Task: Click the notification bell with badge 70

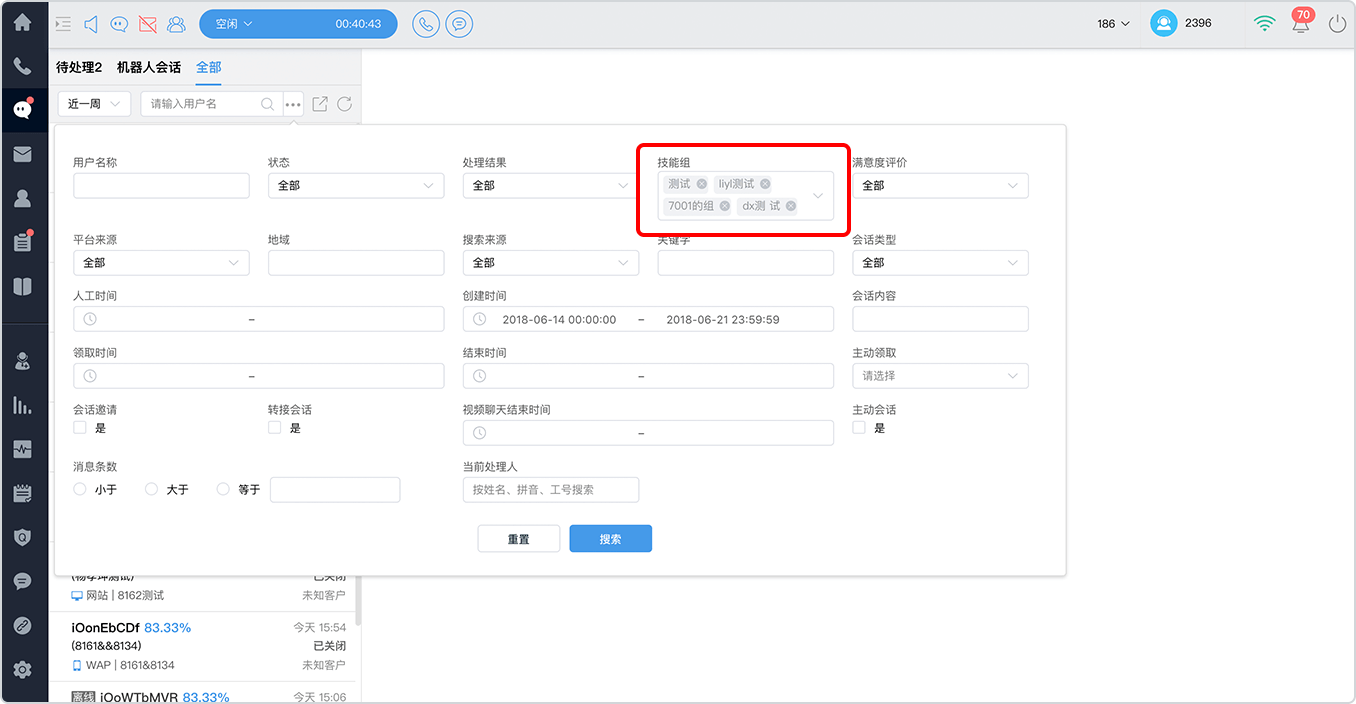Action: pyautogui.click(x=1300, y=21)
